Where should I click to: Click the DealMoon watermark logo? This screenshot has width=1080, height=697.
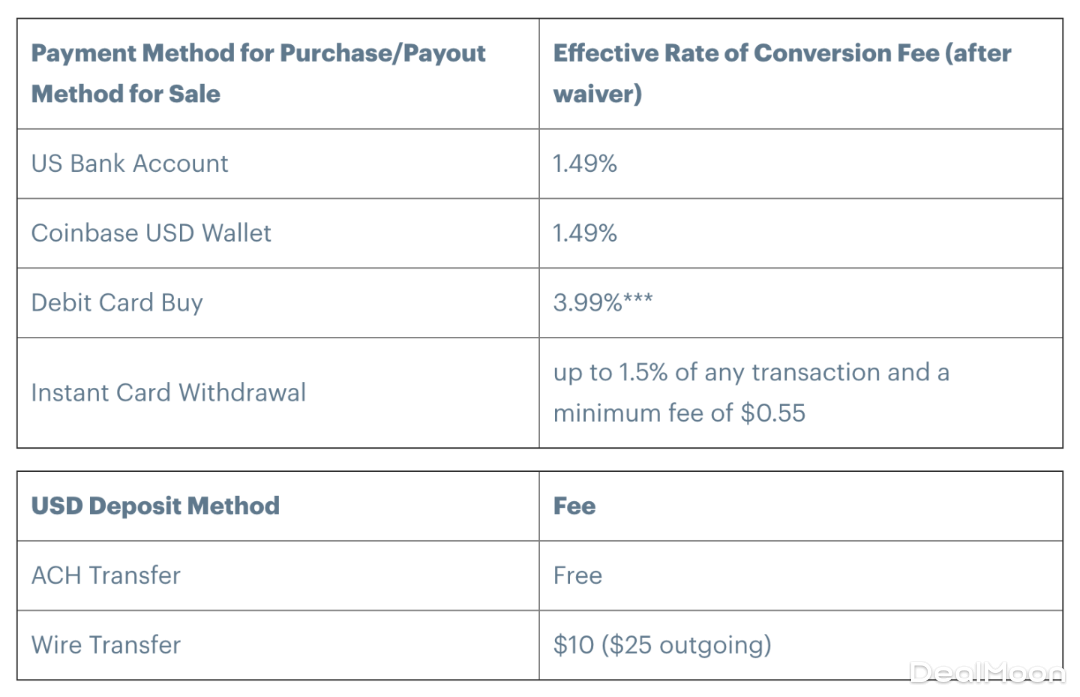tap(985, 673)
